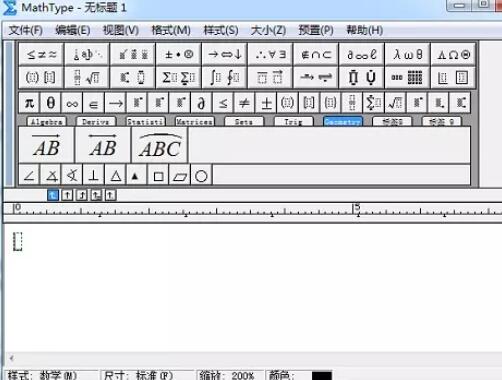Select the highlighted left-justified tab stop button
This screenshot has width=502, height=380.
click(x=53, y=195)
